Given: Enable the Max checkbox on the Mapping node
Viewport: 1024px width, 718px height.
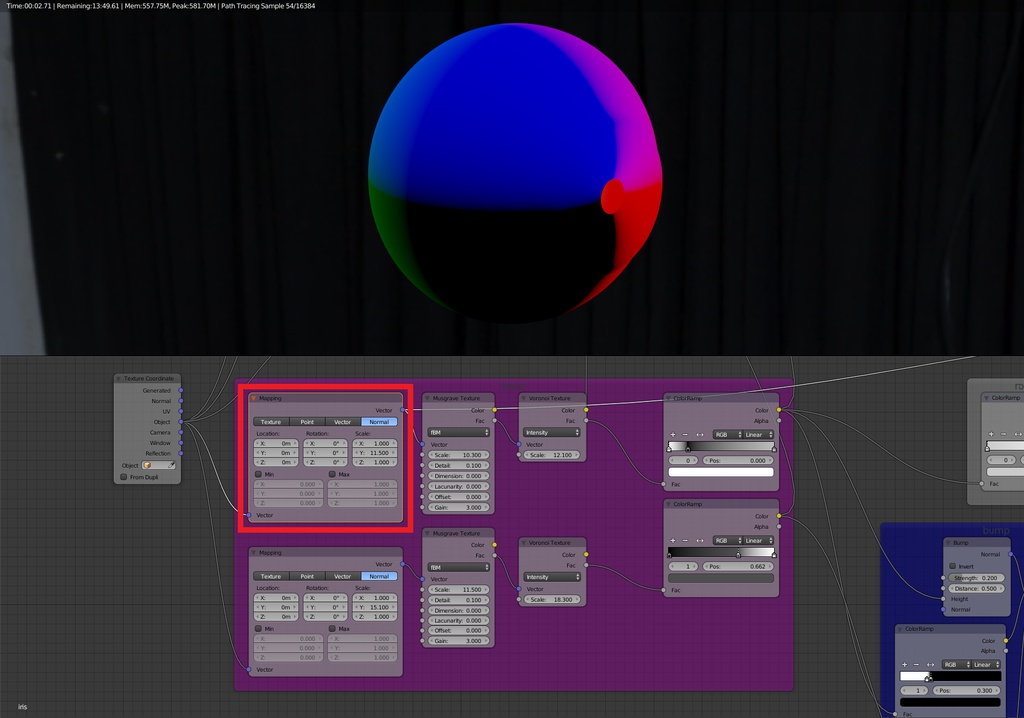Looking at the screenshot, I should (x=331, y=473).
